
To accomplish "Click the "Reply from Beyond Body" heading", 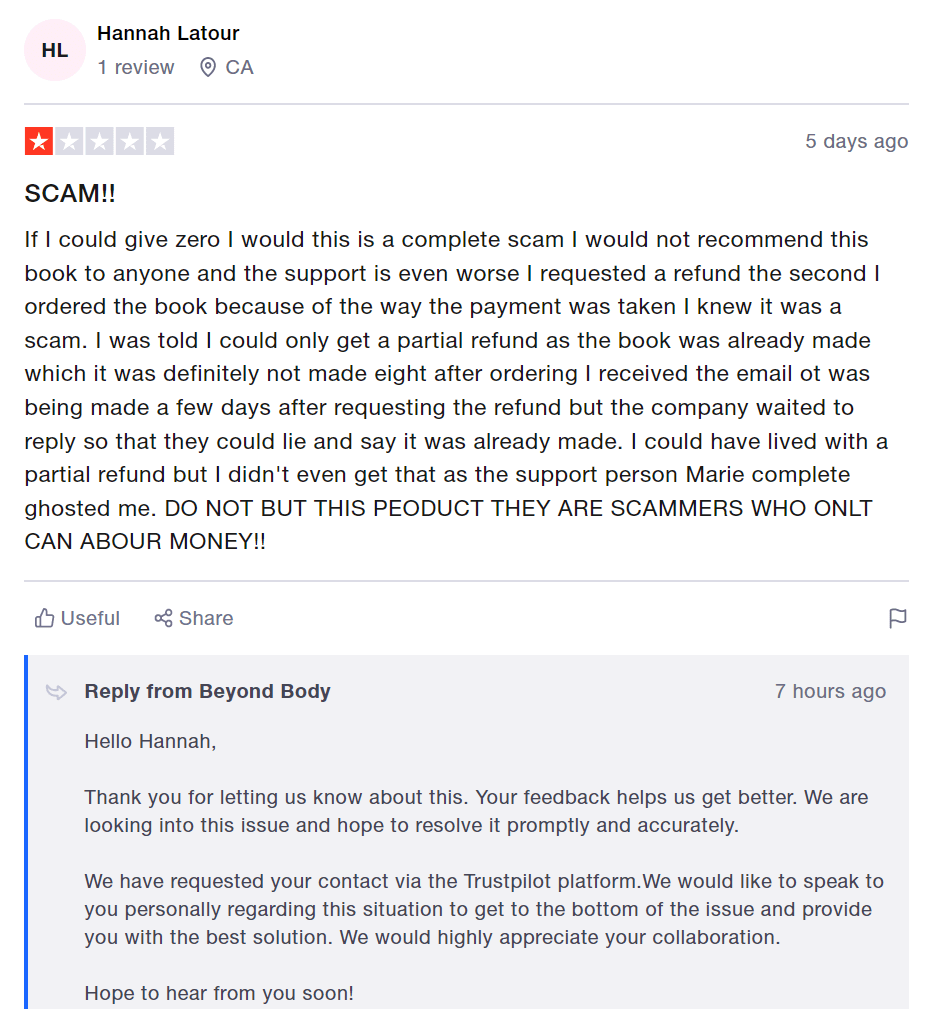I will click(207, 691).
